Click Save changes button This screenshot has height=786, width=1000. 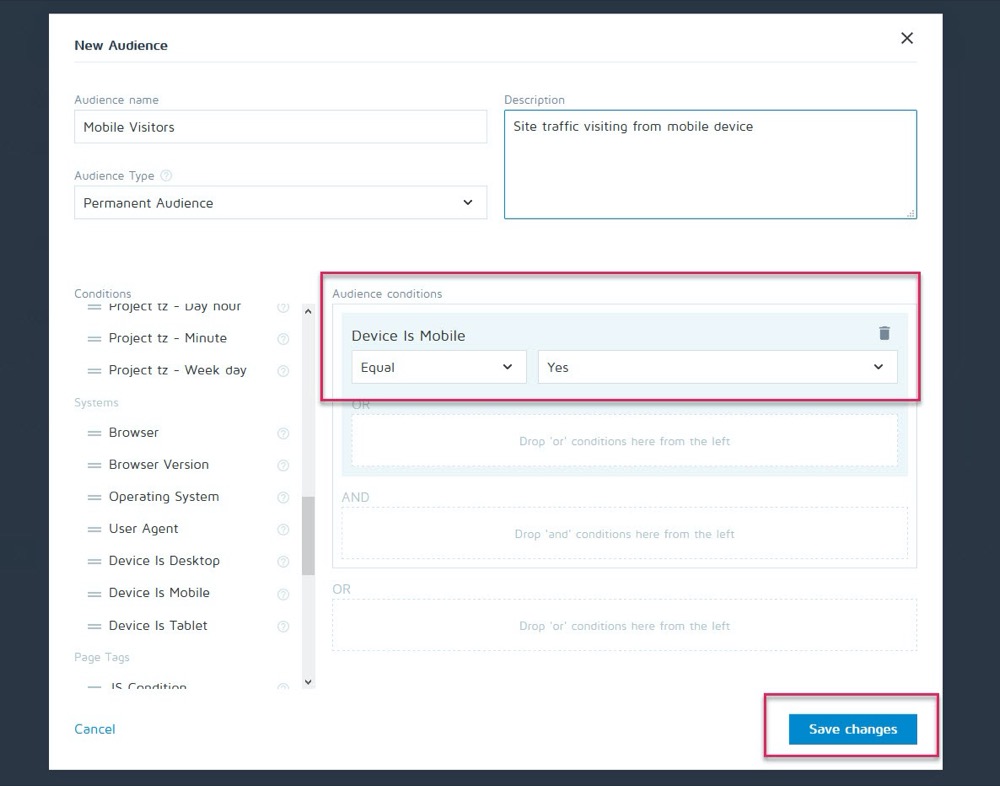(852, 729)
